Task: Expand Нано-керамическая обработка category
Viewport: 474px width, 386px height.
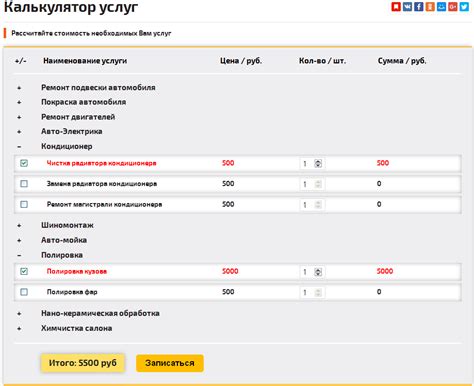Action: 19,314
